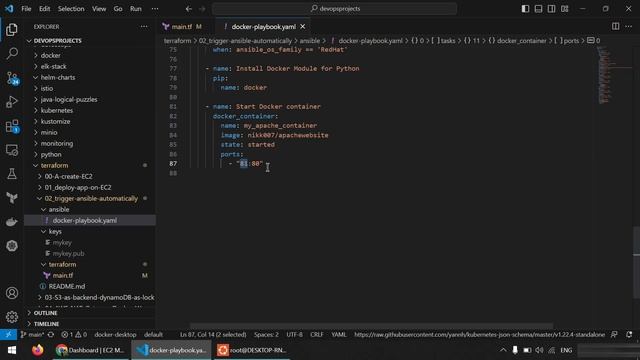Open the Kubernetes wheel view
This screenshot has width=640, height=360.
click(x=12, y=246)
